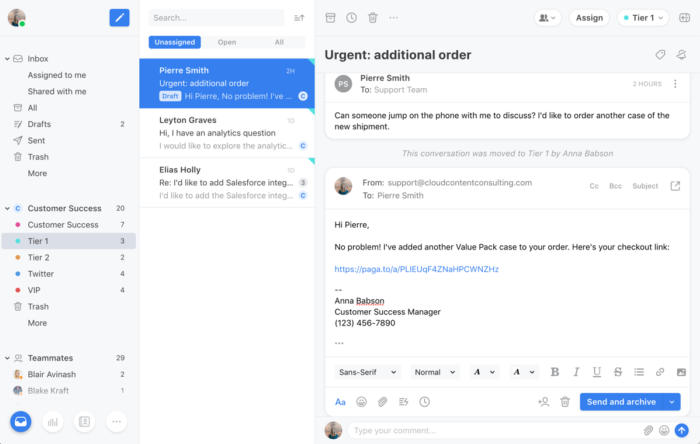
Task: Switch to the All tab
Action: [x=279, y=42]
